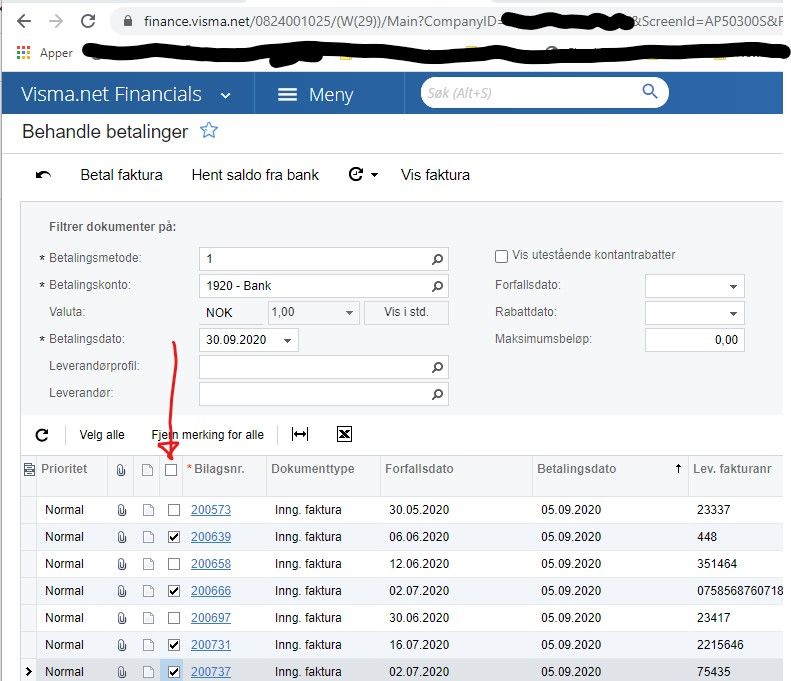Click Betal faktura in toolbar
791x681 pixels.
(122, 175)
